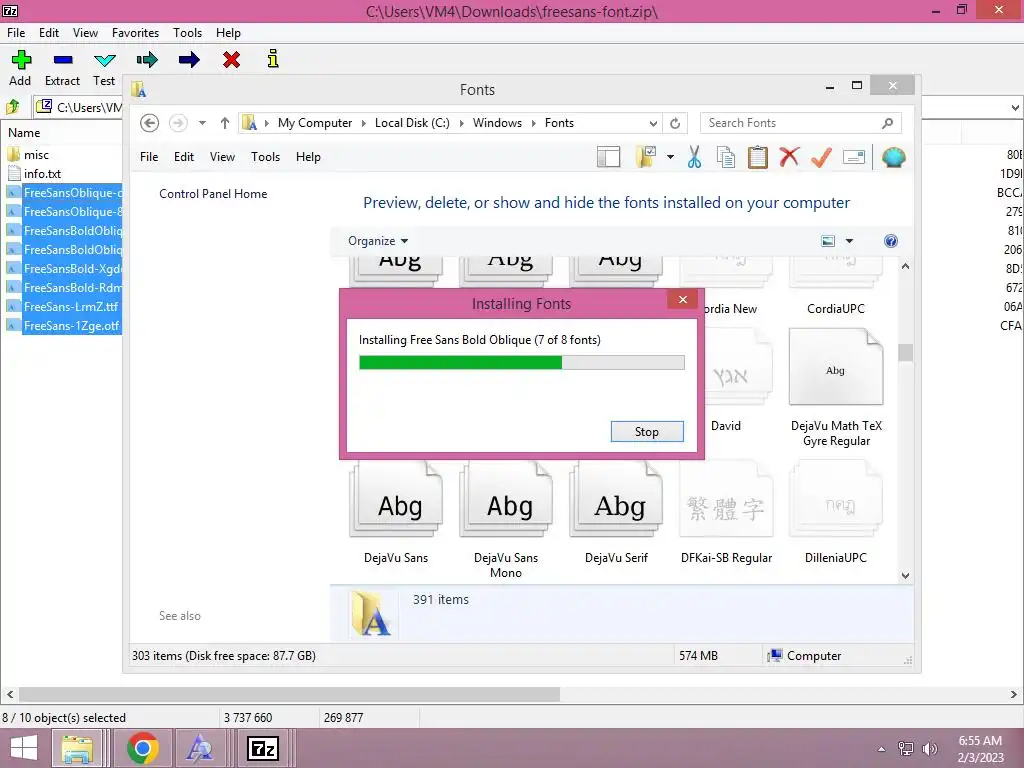Open the folder options toolbar dropdown arrow

[671, 157]
